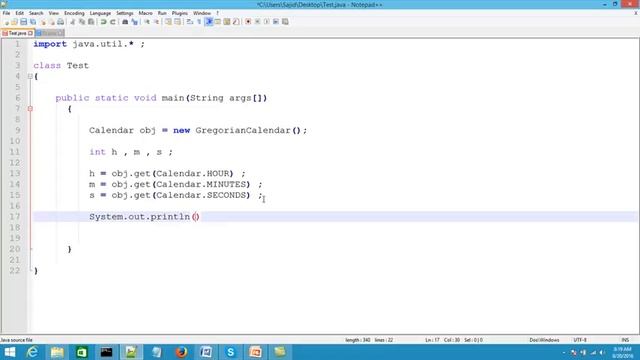Place cursor on 'import java.util.*' line

(x=89, y=44)
